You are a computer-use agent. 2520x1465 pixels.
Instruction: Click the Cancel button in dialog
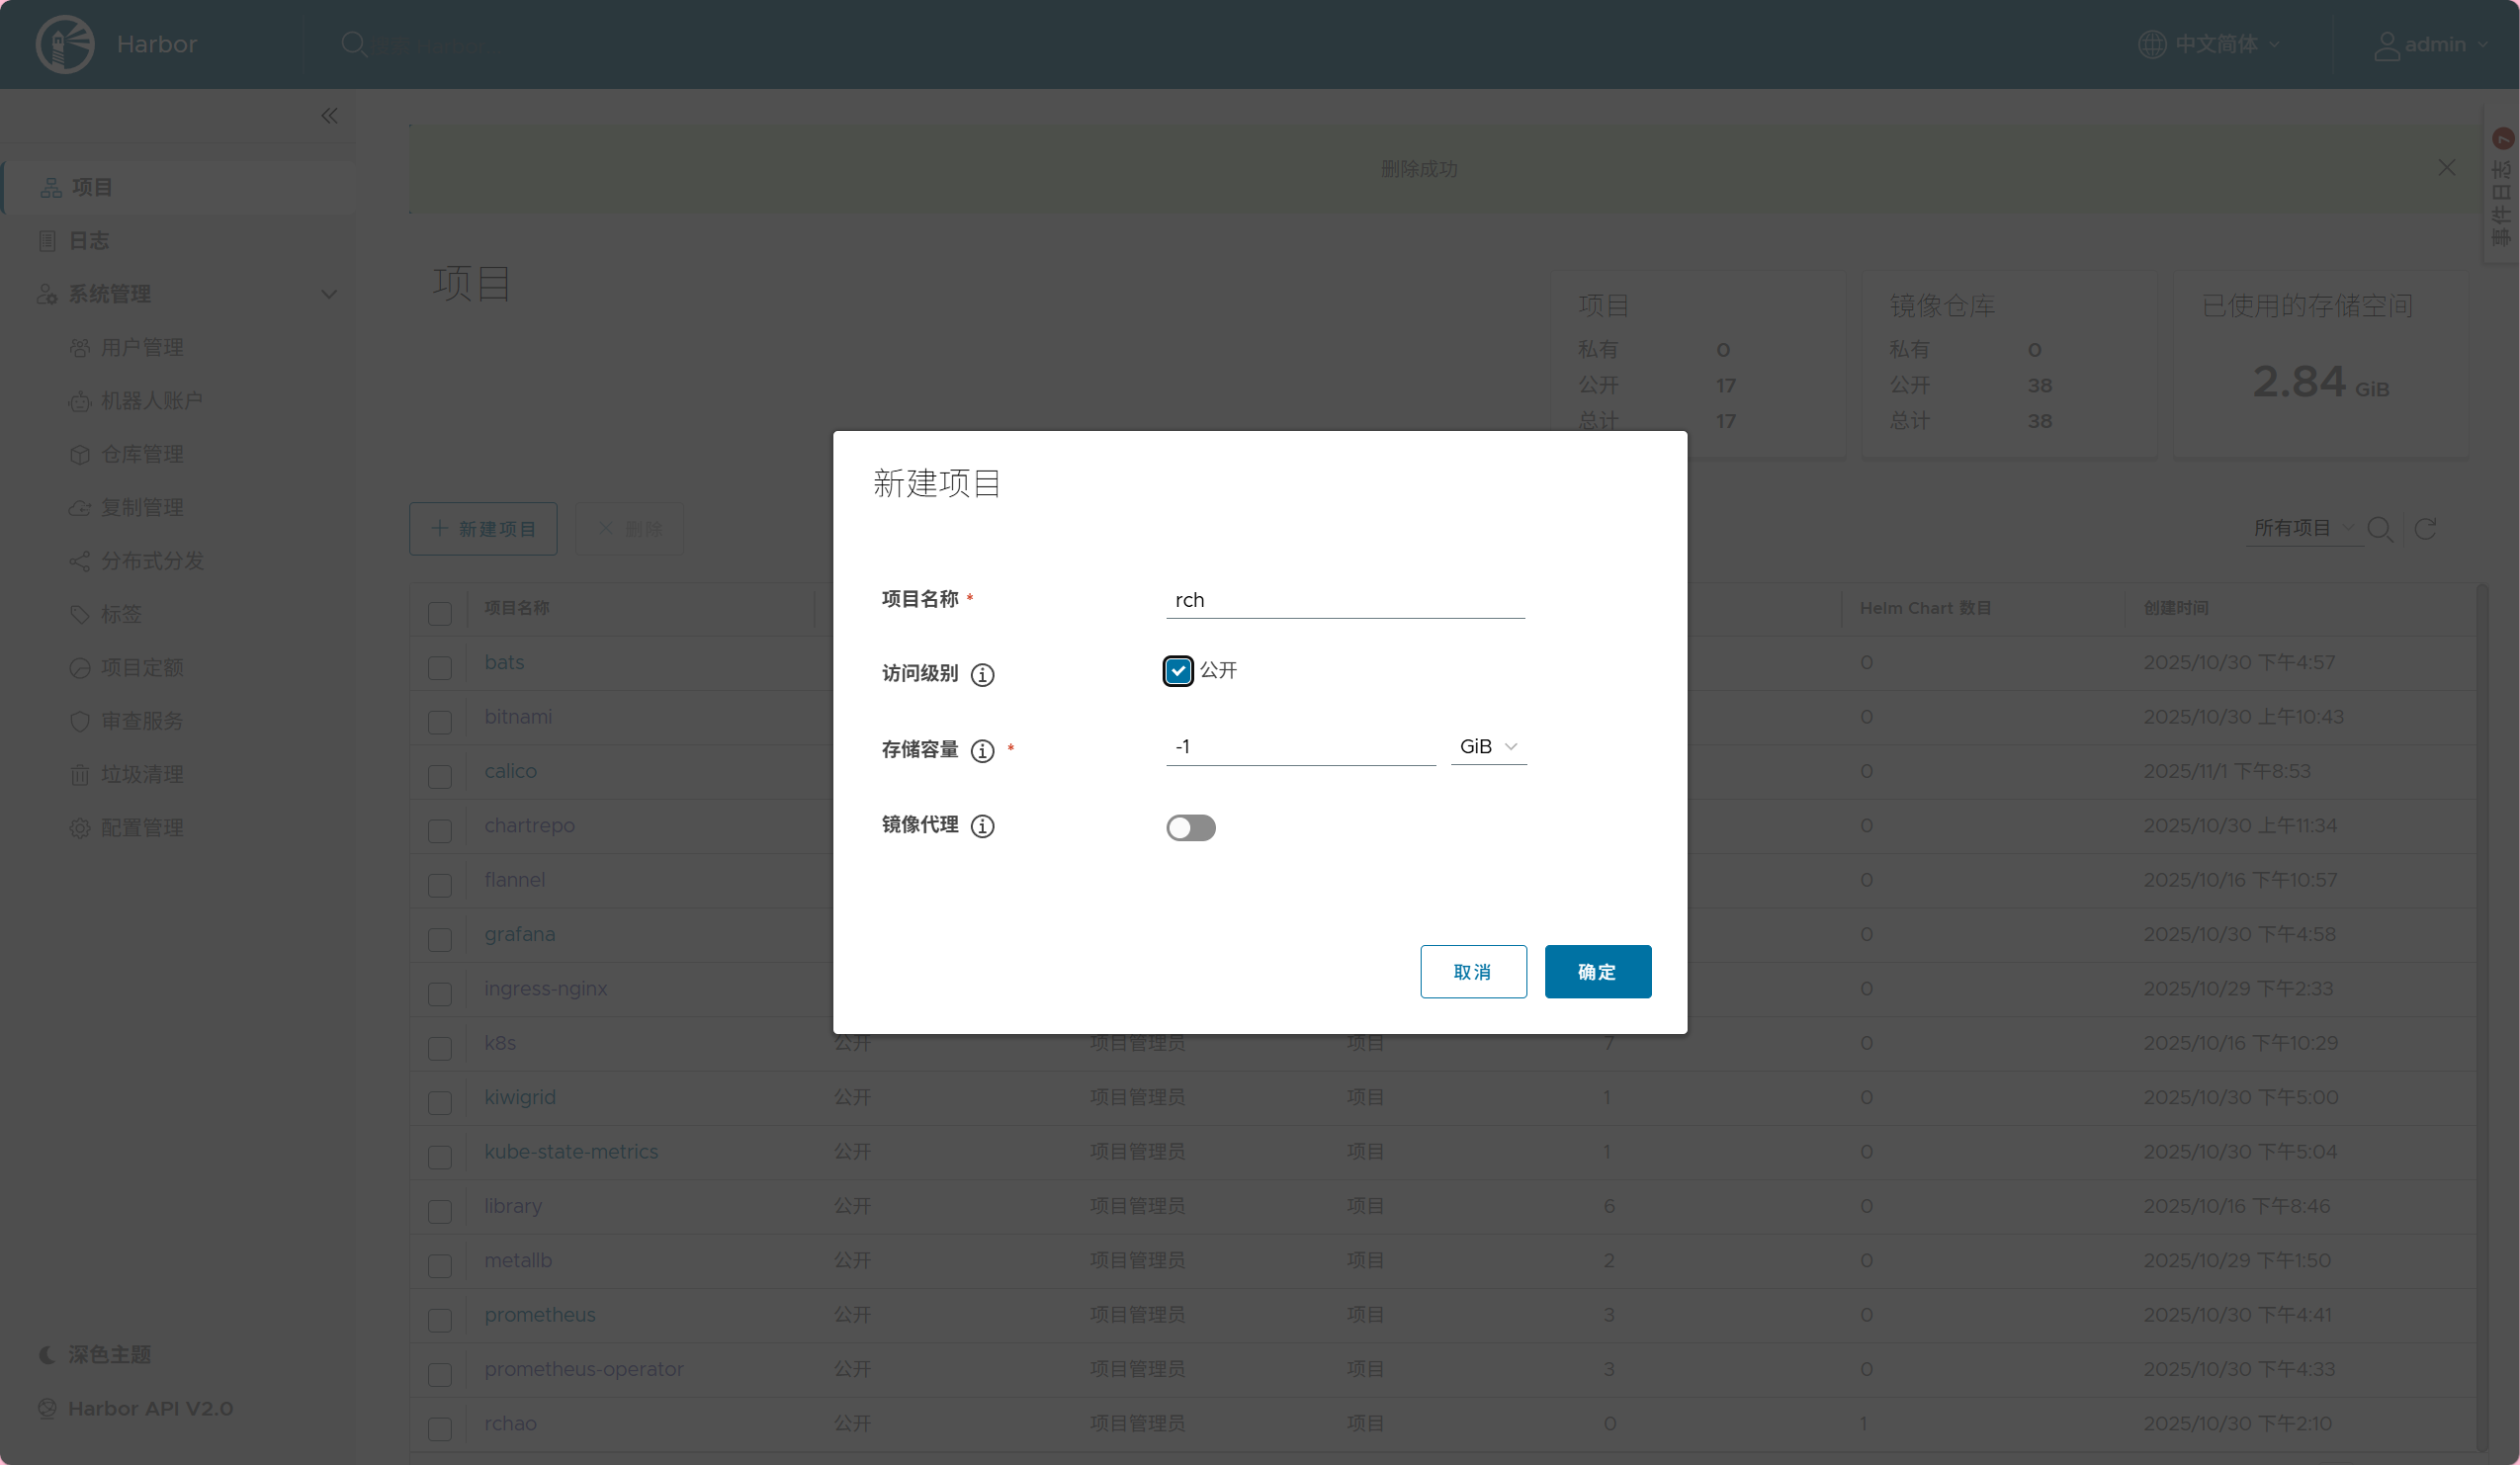(x=1472, y=972)
